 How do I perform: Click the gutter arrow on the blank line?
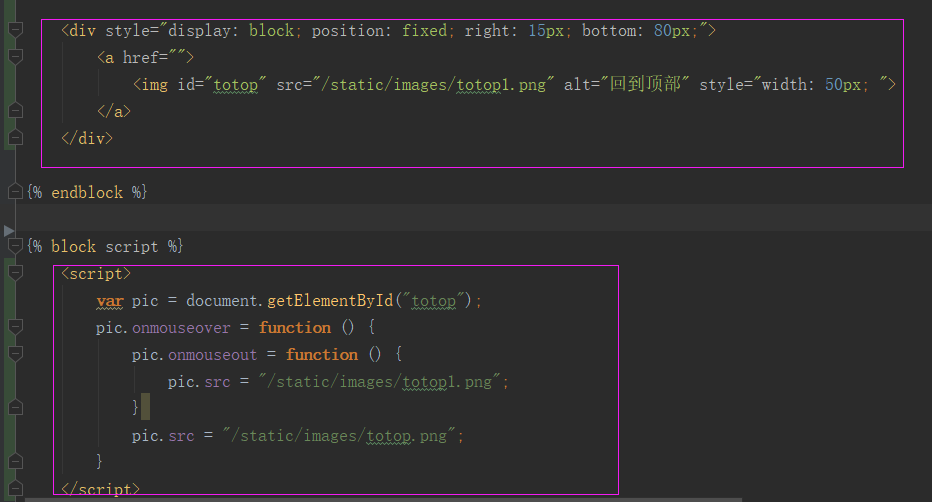(10, 230)
